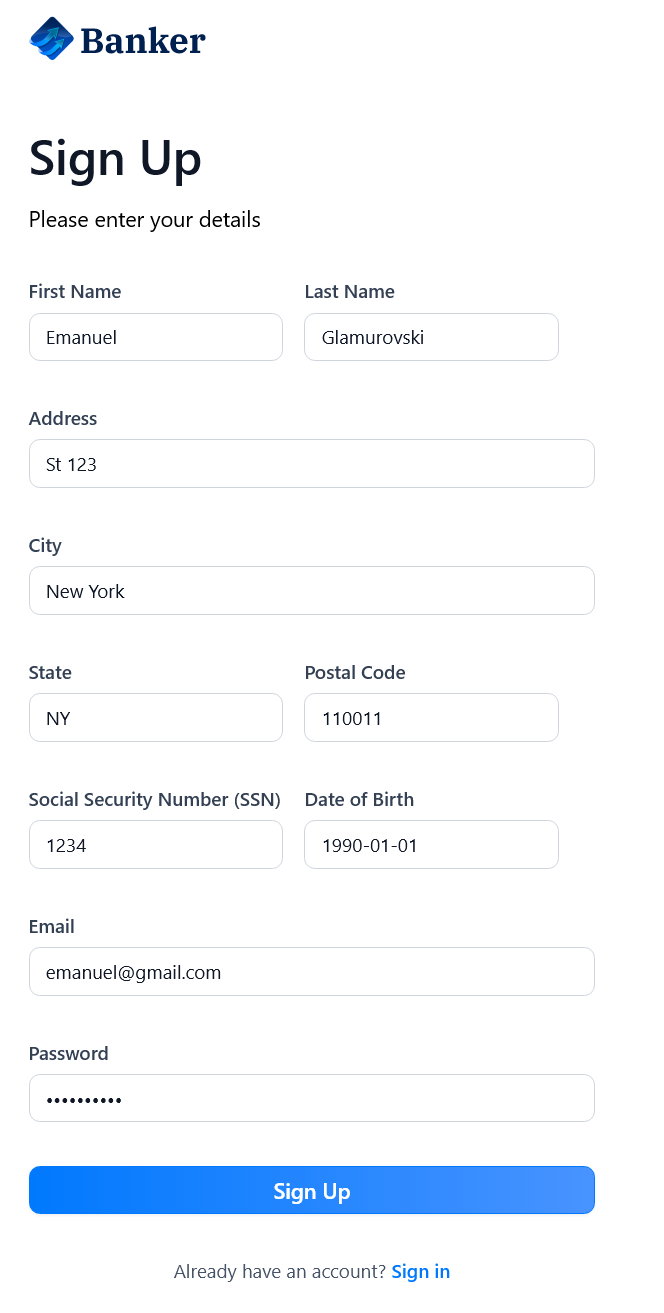
Task: Focus the Email input field
Action: tap(312, 972)
